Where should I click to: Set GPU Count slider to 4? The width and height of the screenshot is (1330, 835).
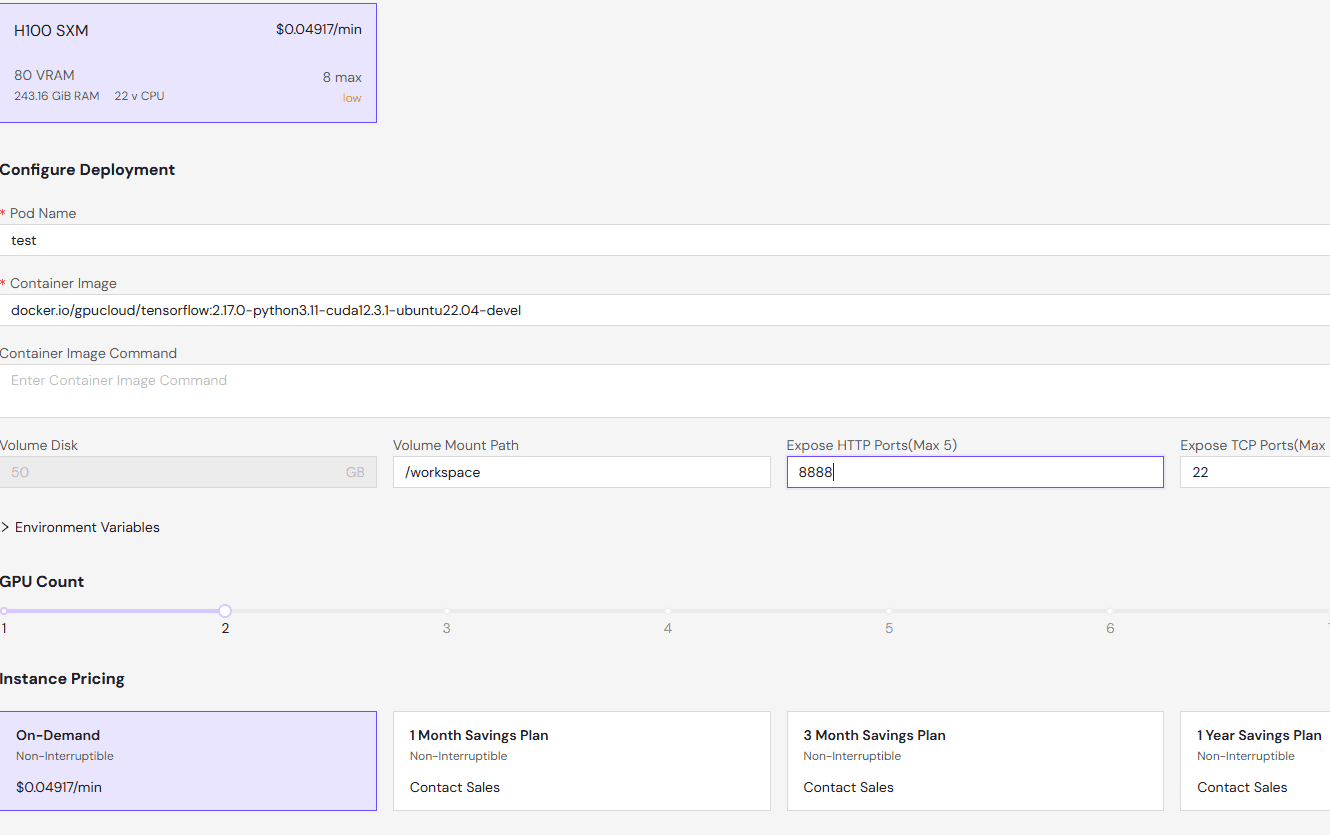(x=667, y=611)
